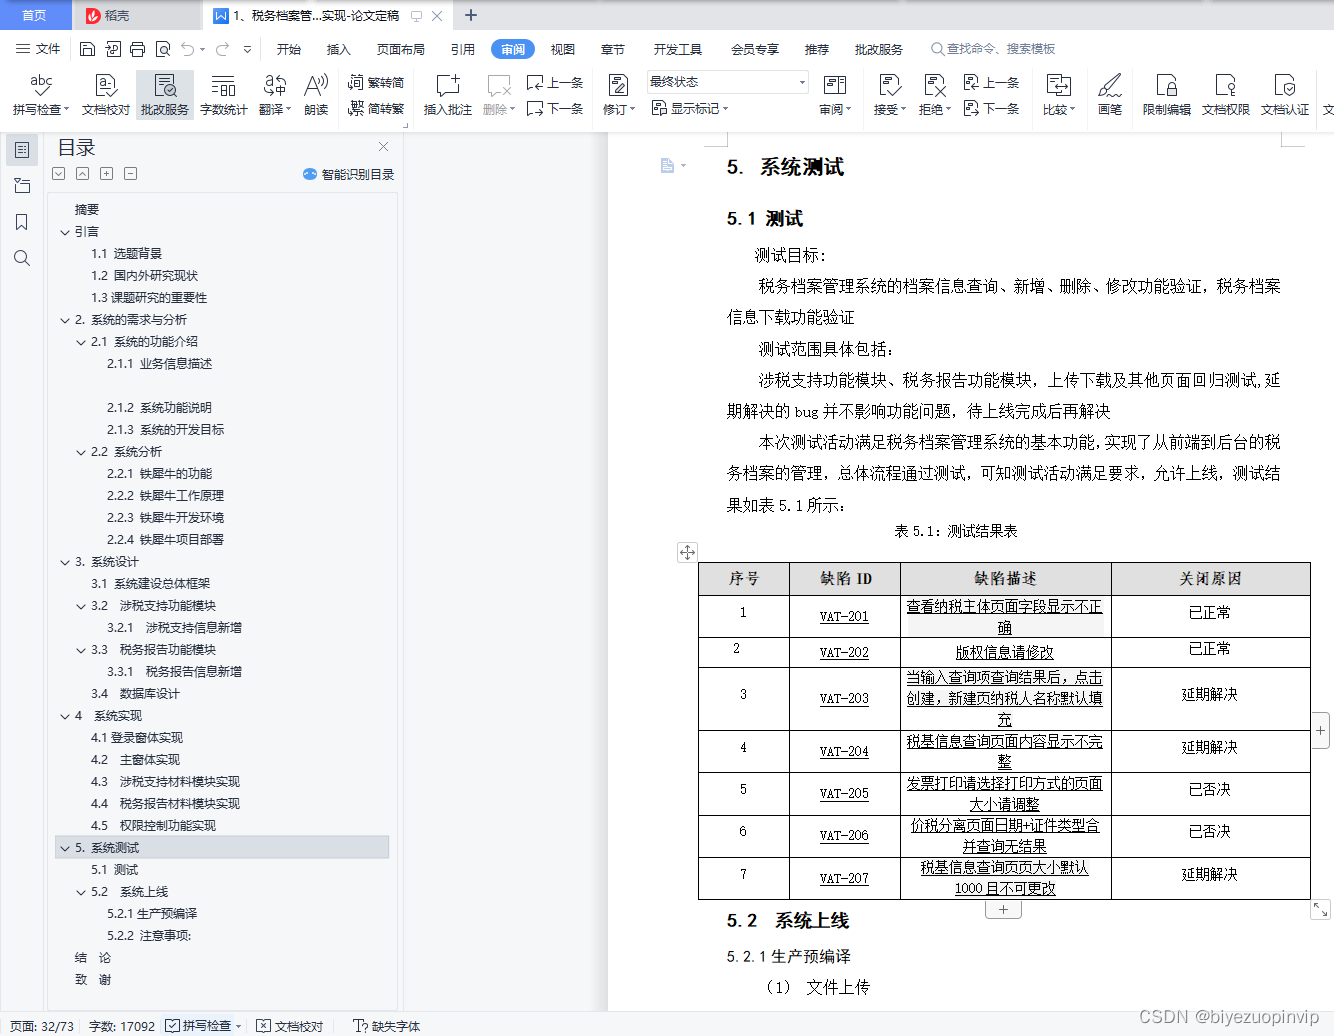The width and height of the screenshot is (1334, 1036).
Task: Switch to the 开始 ribbon tab
Action: tap(289, 49)
